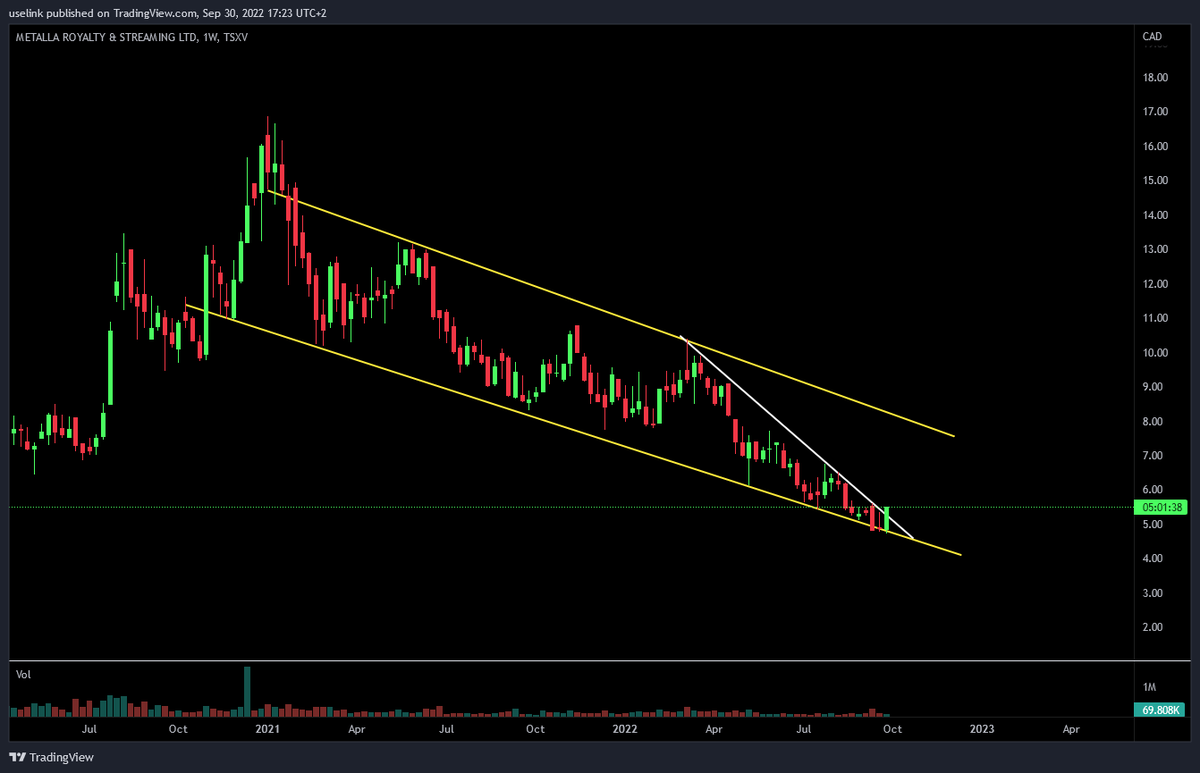Screen dimensions: 1200x773
Task: Click the tallest volume bar near 2021
Action: (x=247, y=691)
